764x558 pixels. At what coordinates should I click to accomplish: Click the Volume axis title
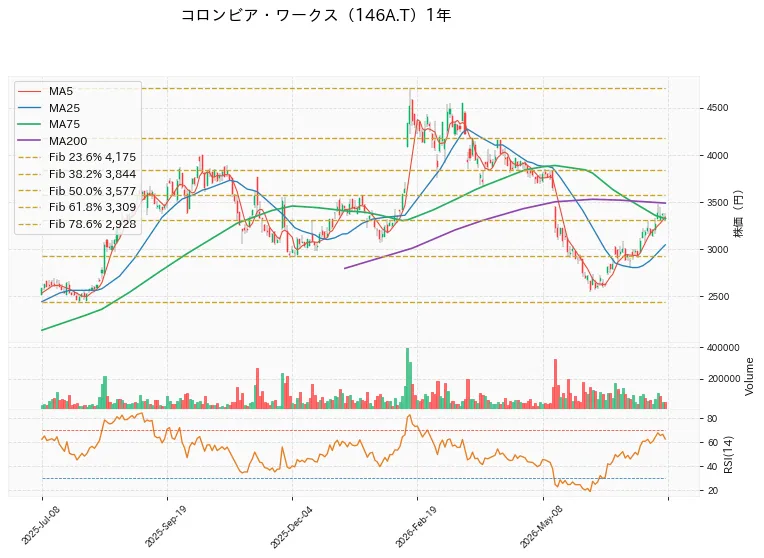tap(749, 377)
